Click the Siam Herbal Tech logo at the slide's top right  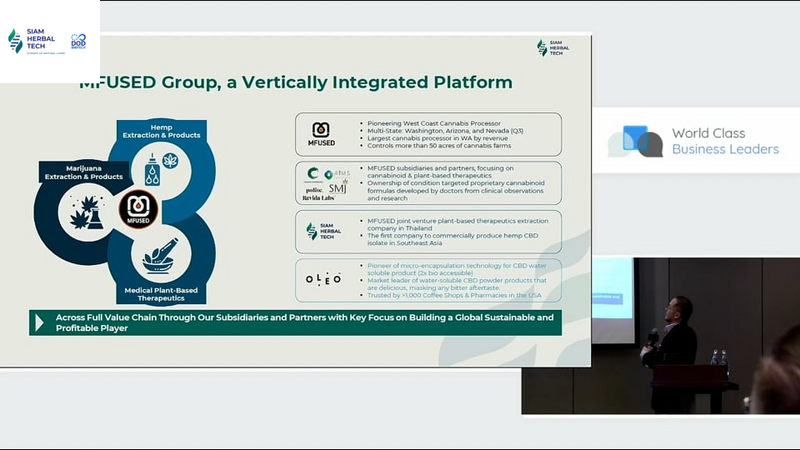[553, 48]
